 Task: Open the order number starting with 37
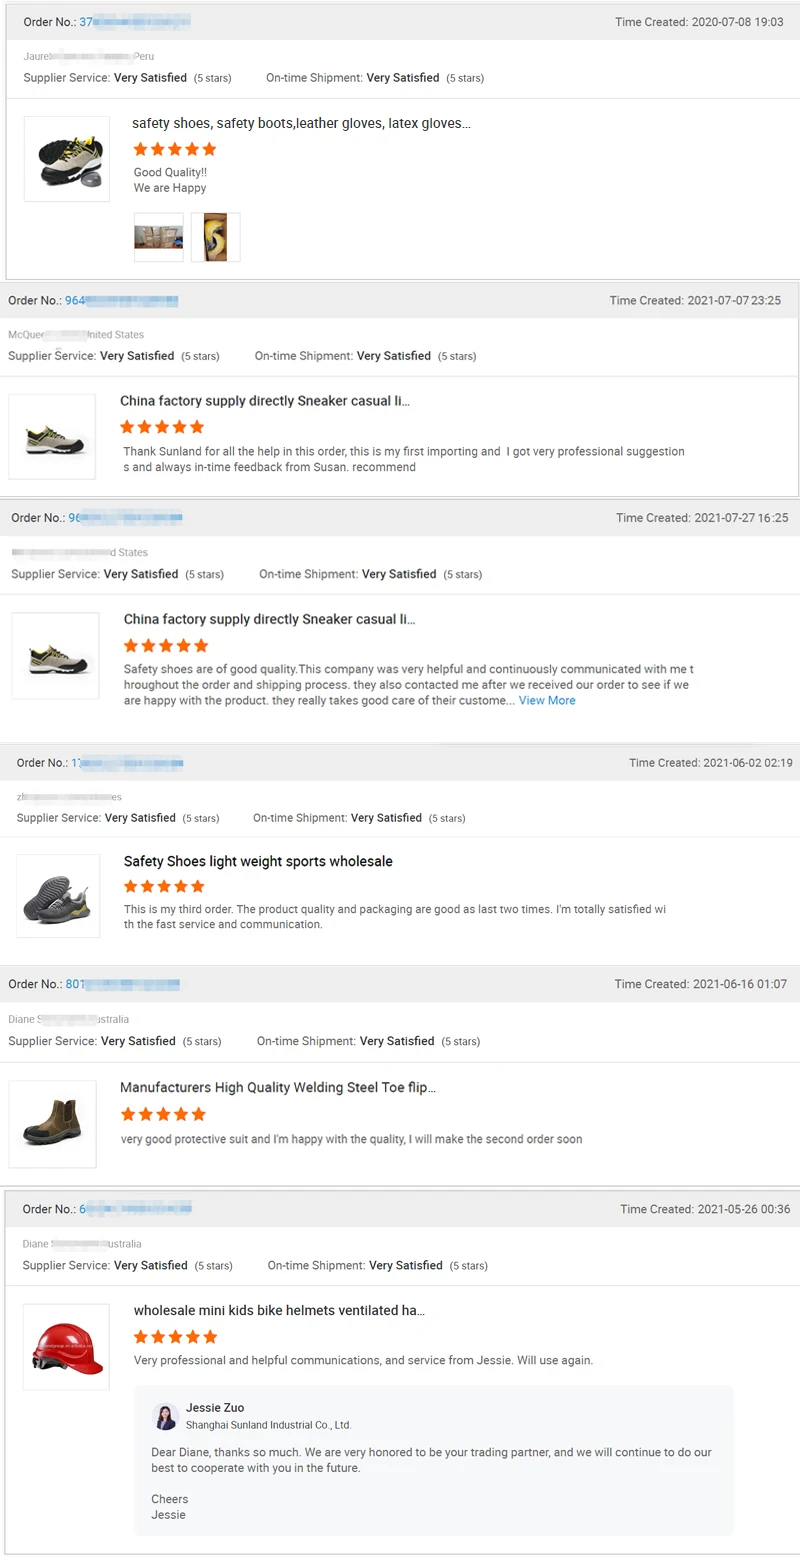click(x=134, y=22)
